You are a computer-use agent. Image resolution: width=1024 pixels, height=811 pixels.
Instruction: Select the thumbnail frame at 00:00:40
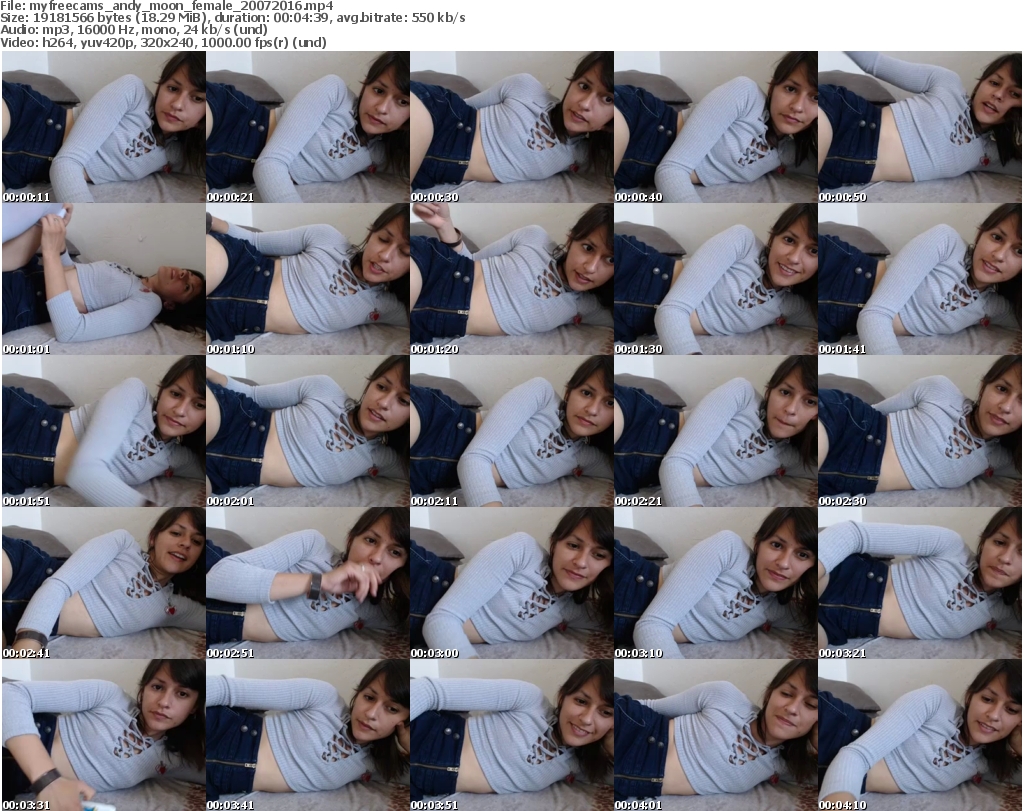pyautogui.click(x=716, y=127)
